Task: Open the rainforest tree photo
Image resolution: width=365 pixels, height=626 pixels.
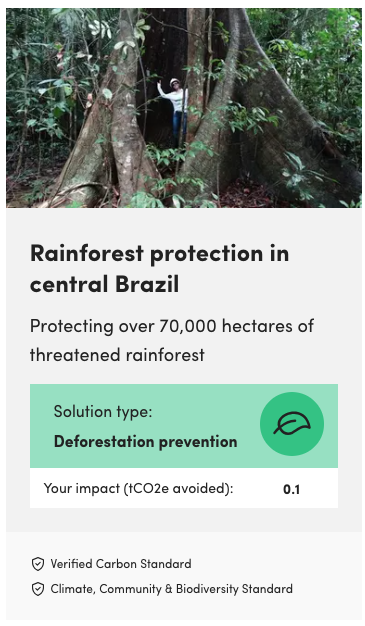Action: coord(184,108)
